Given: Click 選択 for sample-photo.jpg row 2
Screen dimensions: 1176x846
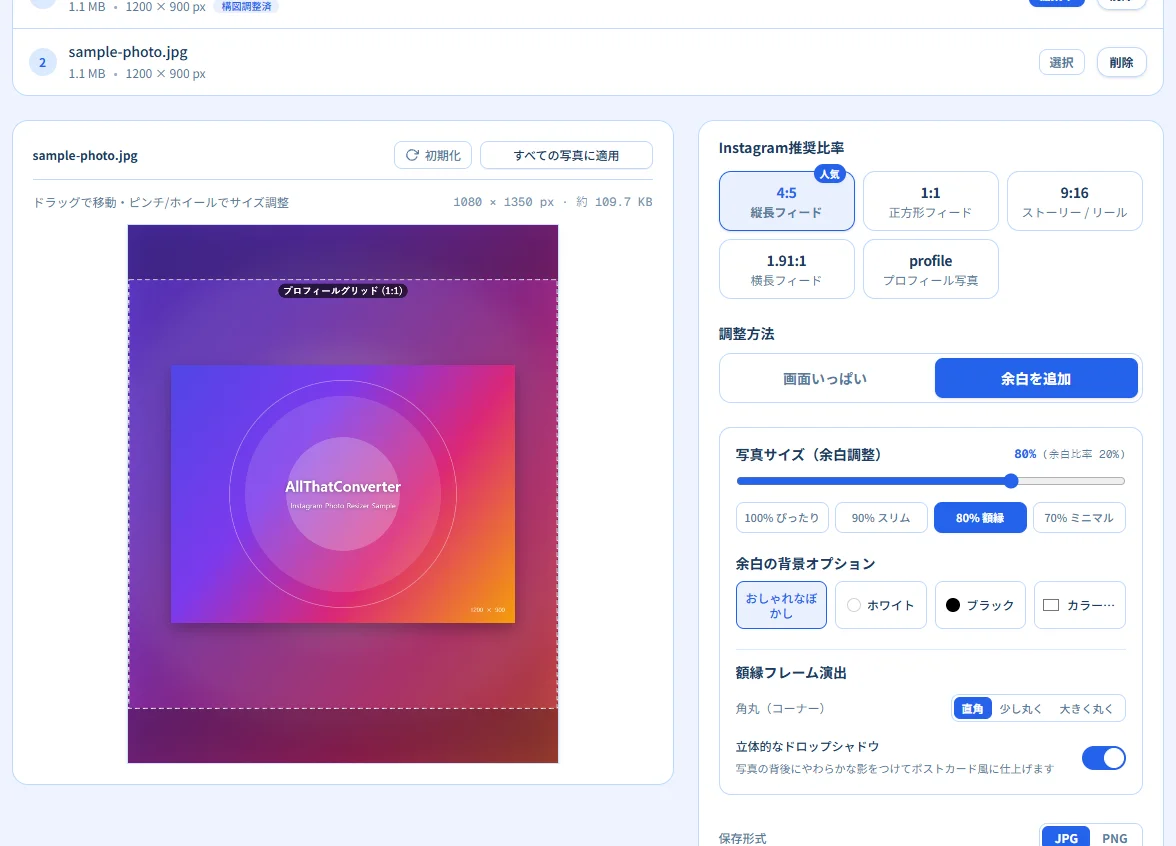Looking at the screenshot, I should tap(1061, 62).
